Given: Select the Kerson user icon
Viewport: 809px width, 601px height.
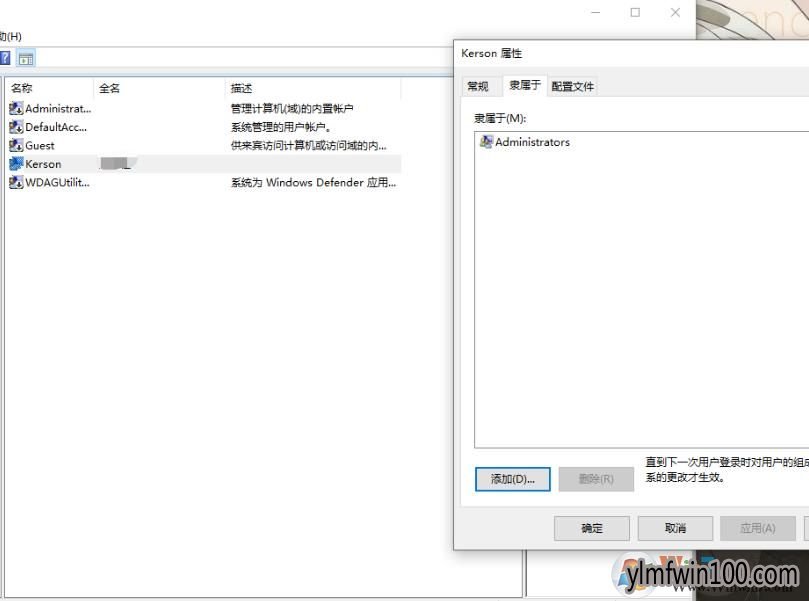Looking at the screenshot, I should pyautogui.click(x=16, y=164).
